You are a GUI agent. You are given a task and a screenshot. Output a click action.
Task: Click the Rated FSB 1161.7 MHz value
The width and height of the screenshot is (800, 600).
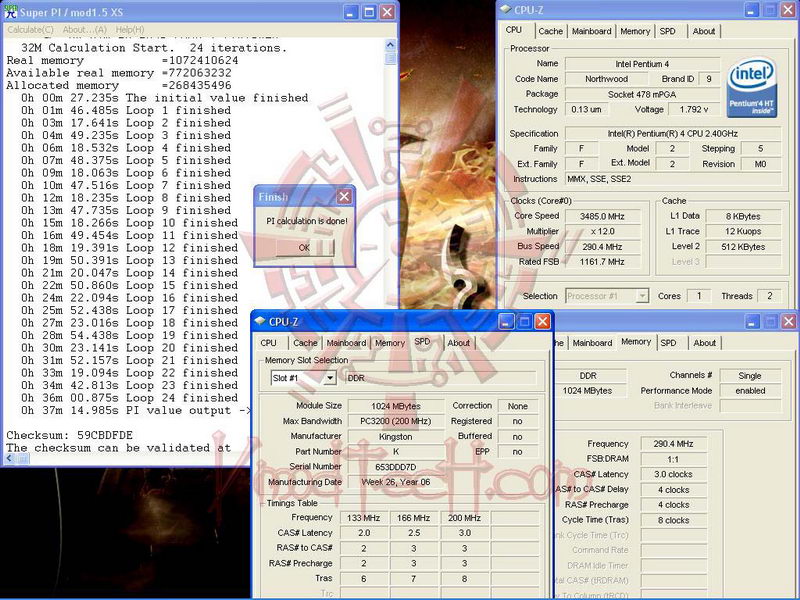coord(602,262)
